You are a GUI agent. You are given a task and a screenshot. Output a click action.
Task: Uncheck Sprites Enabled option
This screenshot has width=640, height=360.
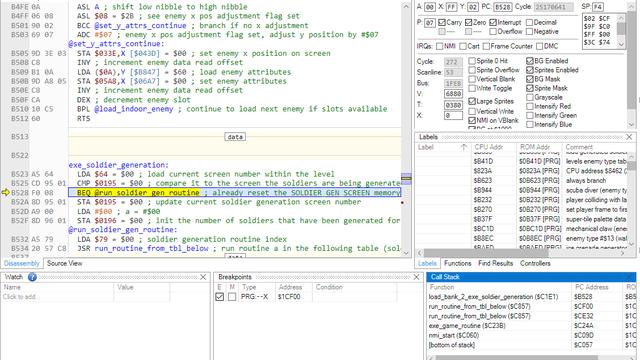pyautogui.click(x=530, y=70)
